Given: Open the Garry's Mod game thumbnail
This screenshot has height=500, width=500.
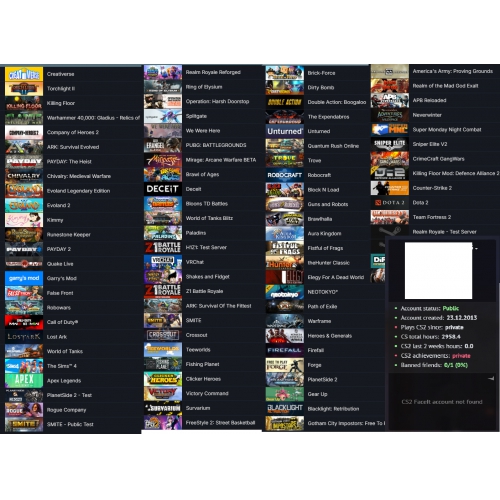Looking at the screenshot, I should [24, 278].
